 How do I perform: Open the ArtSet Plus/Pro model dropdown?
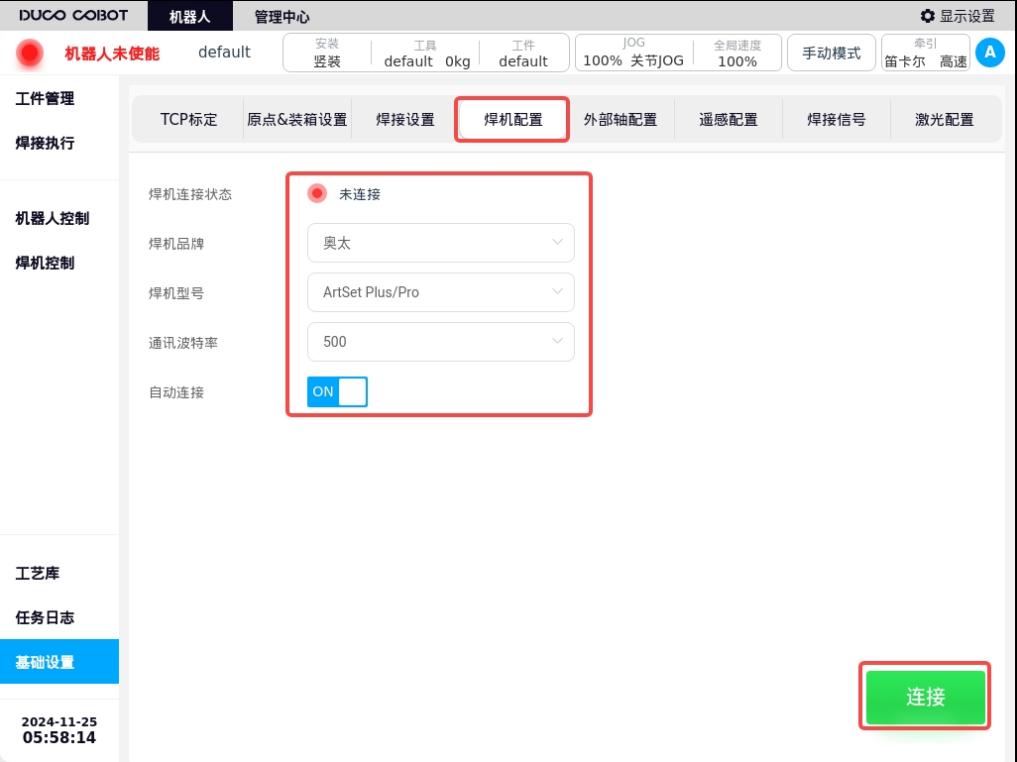tap(440, 292)
